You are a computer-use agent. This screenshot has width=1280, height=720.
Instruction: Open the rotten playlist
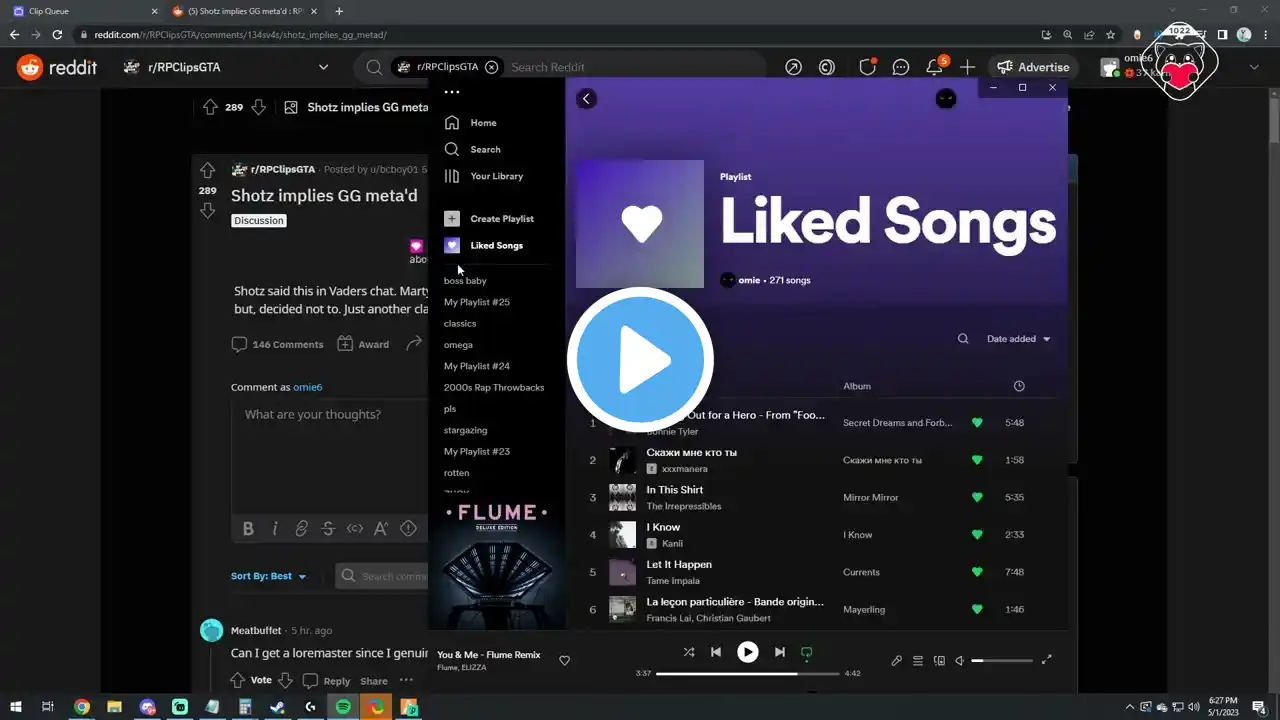(x=456, y=473)
